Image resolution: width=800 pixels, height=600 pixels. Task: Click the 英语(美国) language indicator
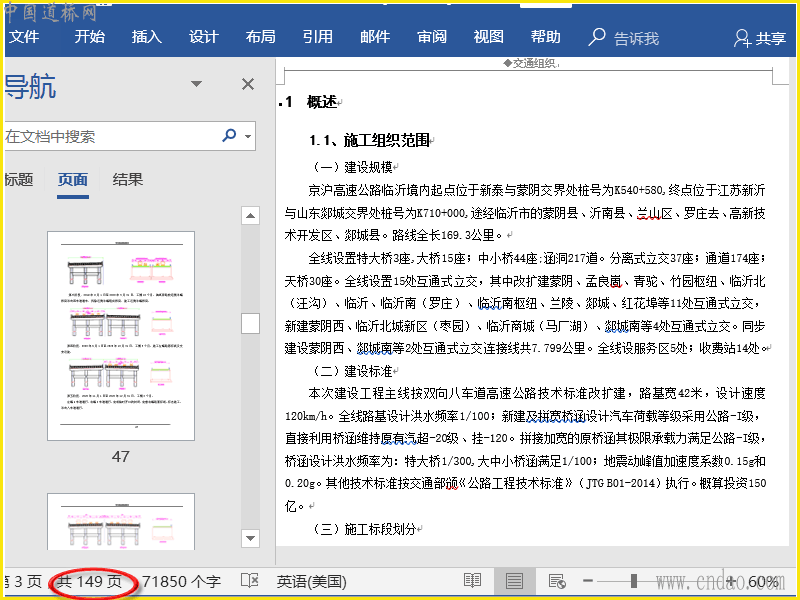click(x=312, y=581)
